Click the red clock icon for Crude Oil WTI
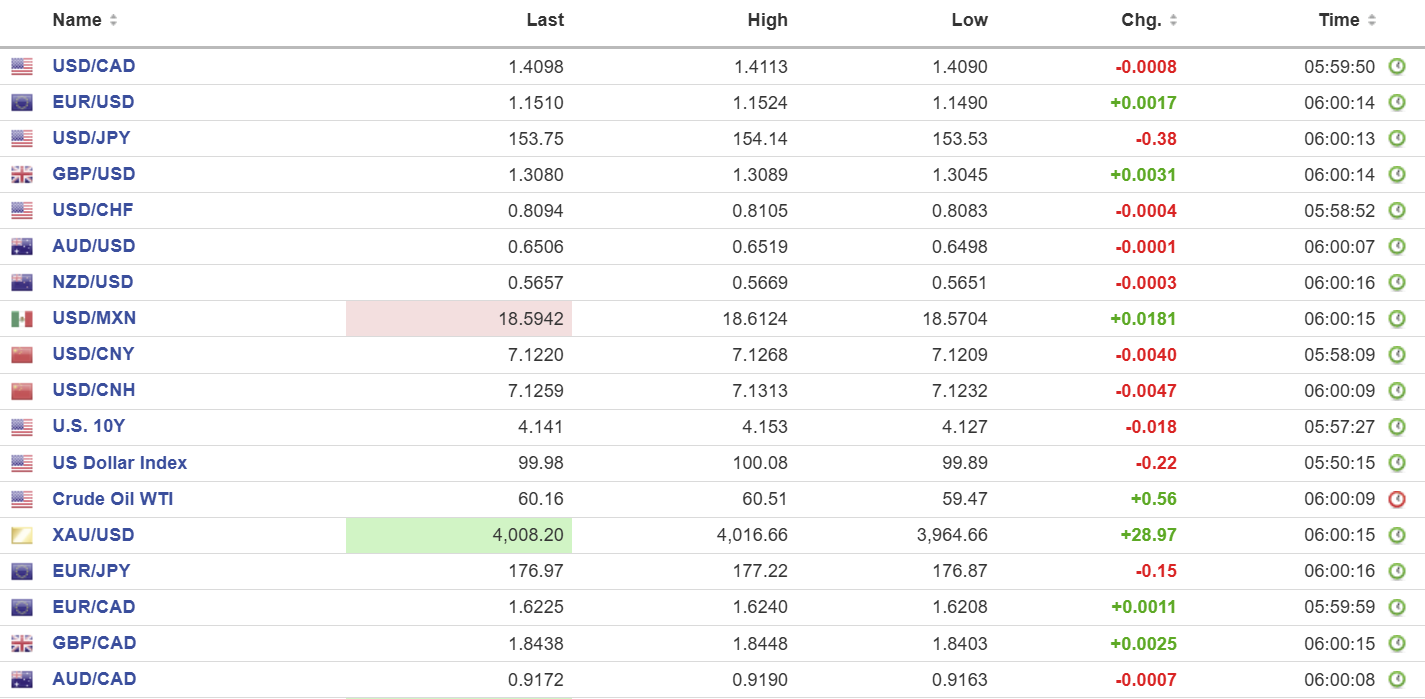This screenshot has height=699, width=1425. (x=1397, y=499)
